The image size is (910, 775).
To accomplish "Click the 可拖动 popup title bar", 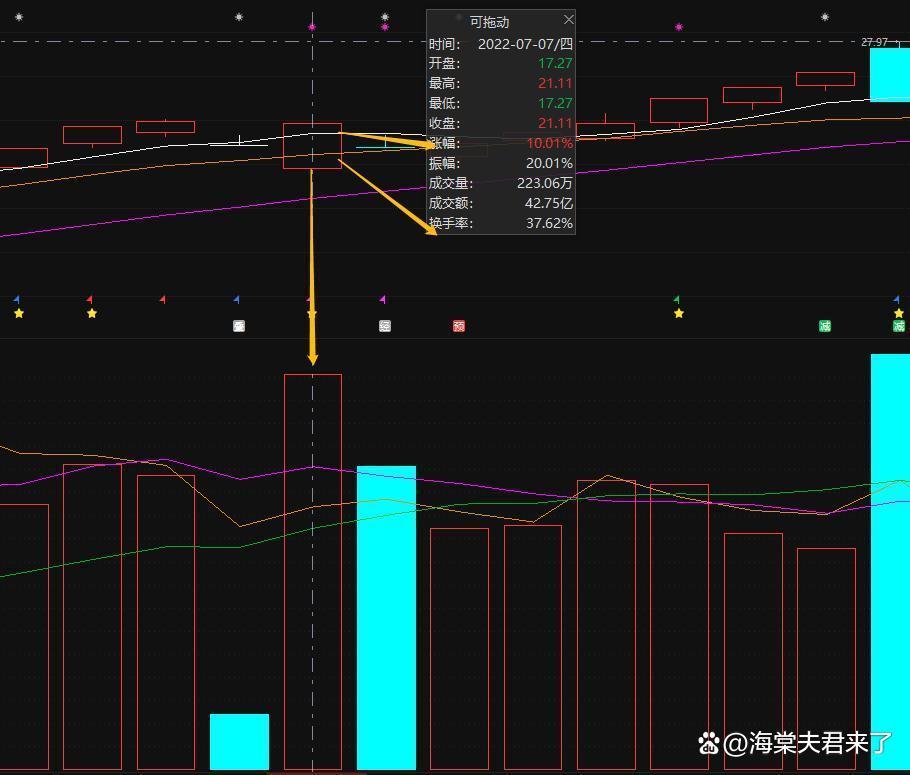I will click(x=490, y=21).
